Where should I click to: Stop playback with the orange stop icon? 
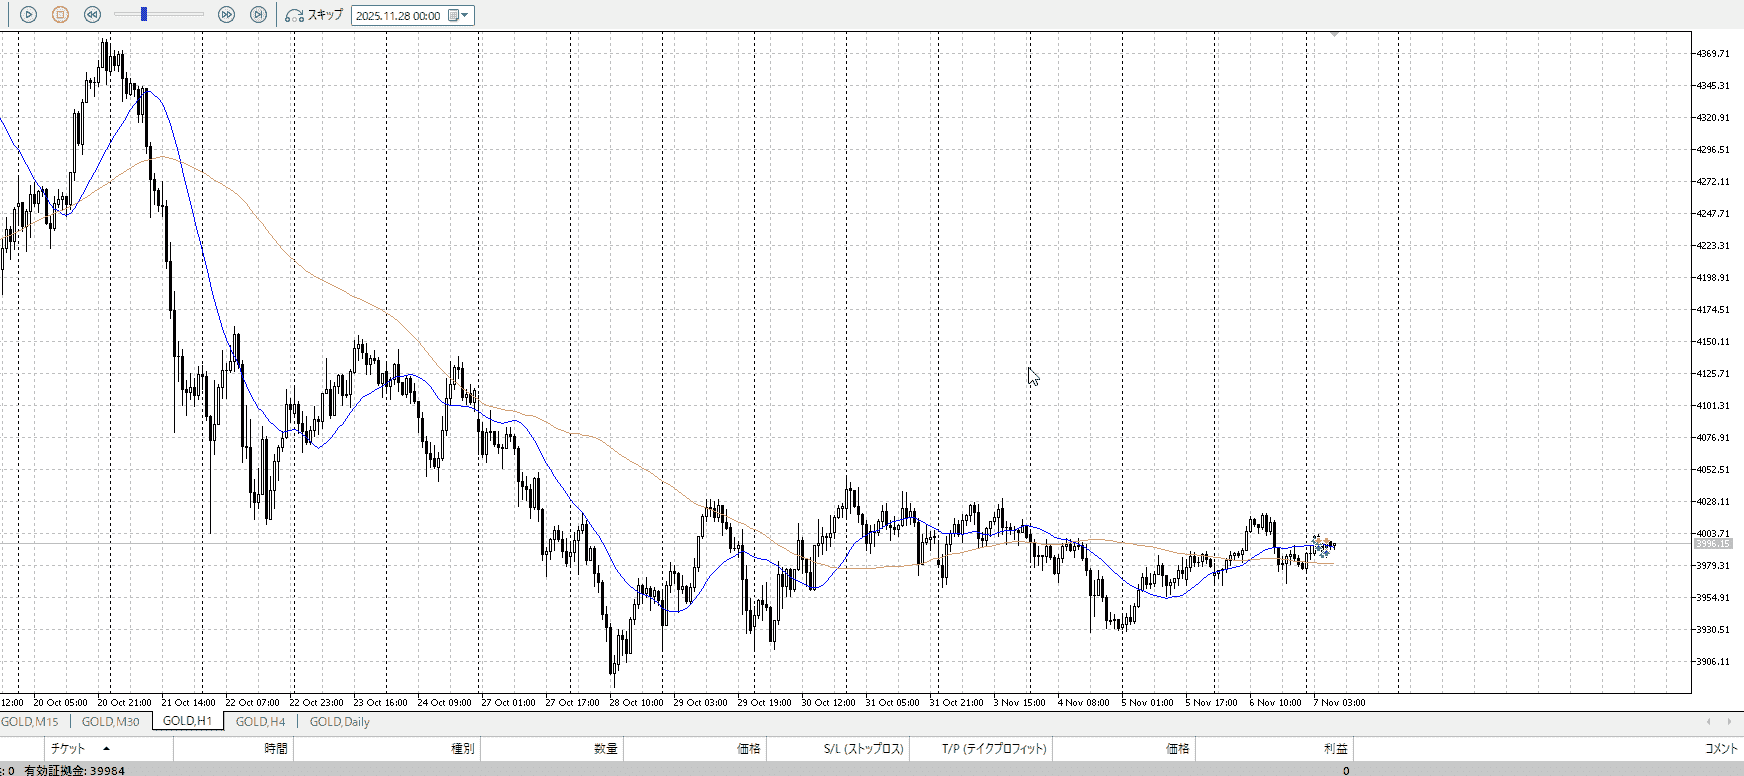coord(60,15)
